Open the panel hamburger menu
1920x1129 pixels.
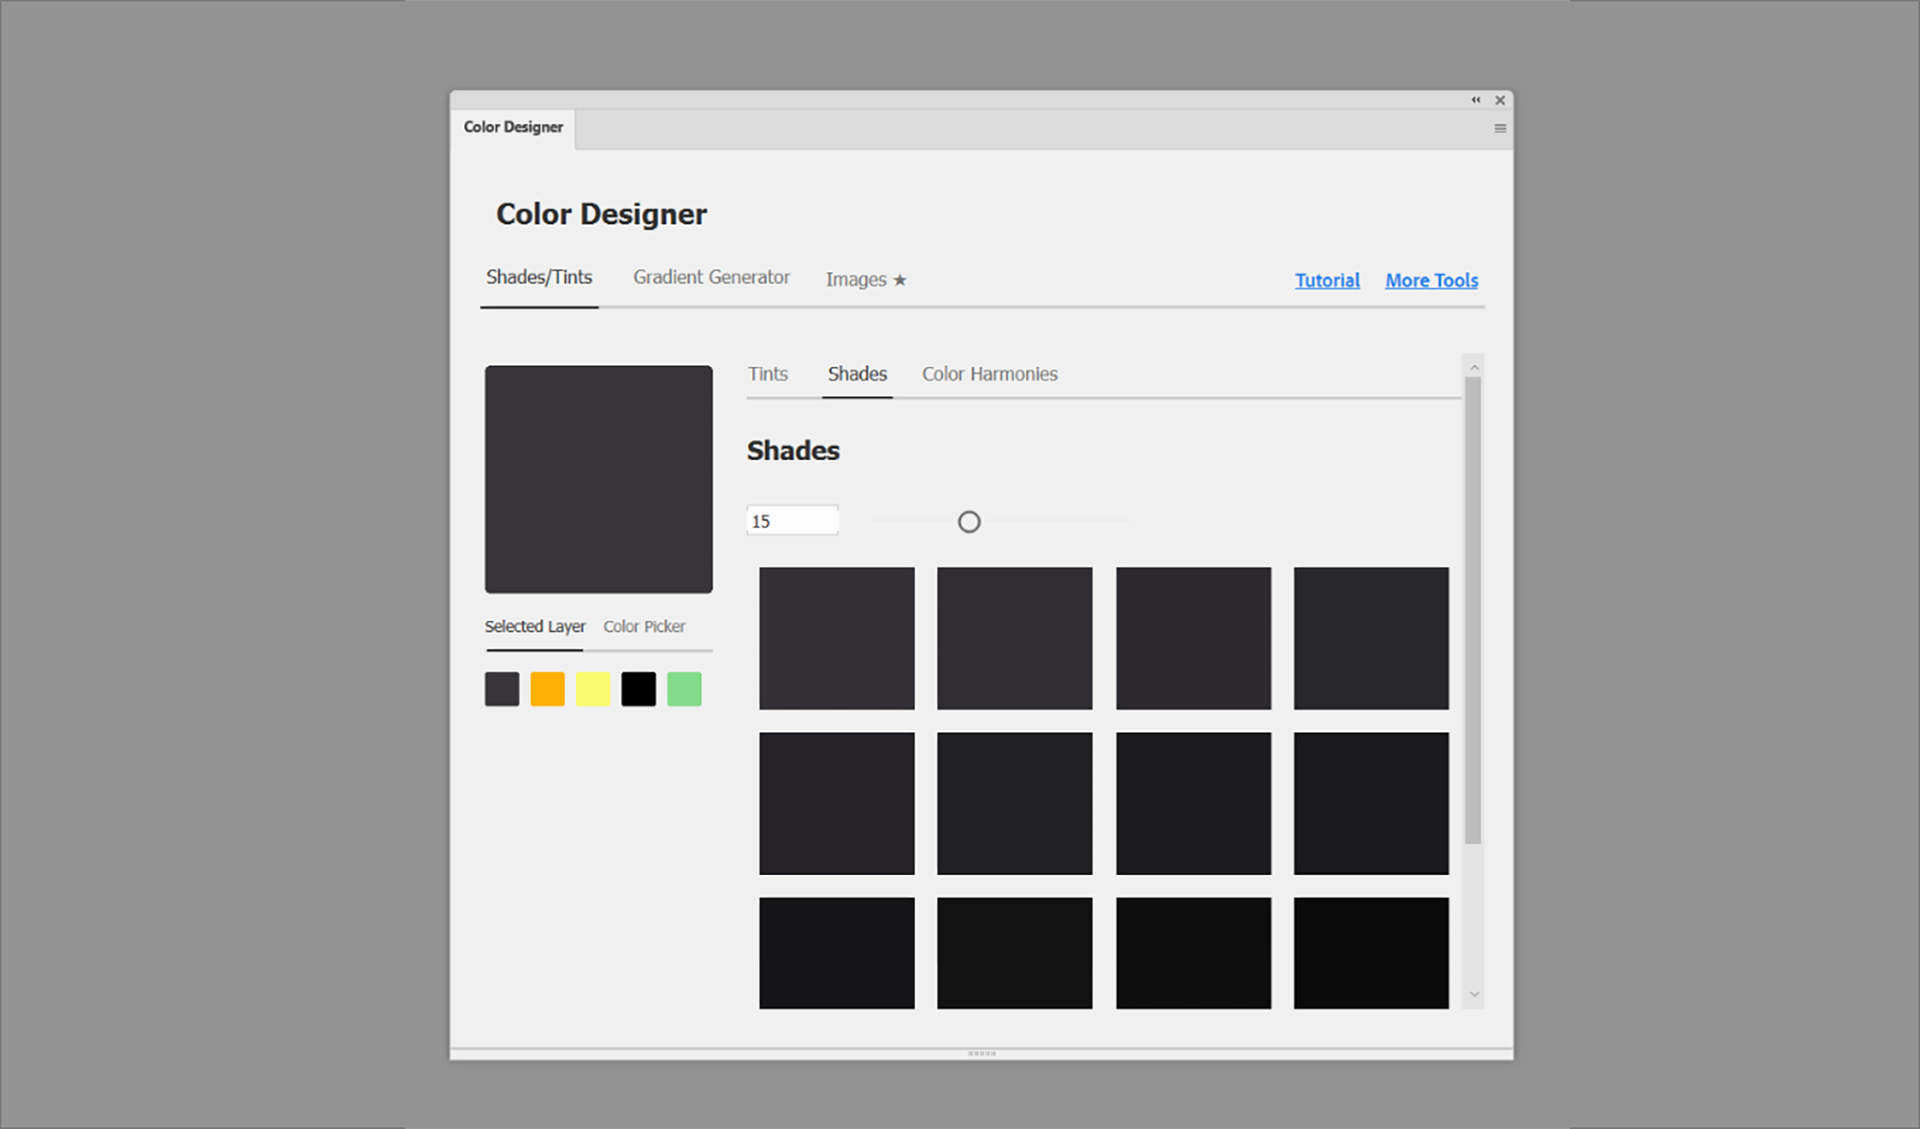coord(1500,128)
